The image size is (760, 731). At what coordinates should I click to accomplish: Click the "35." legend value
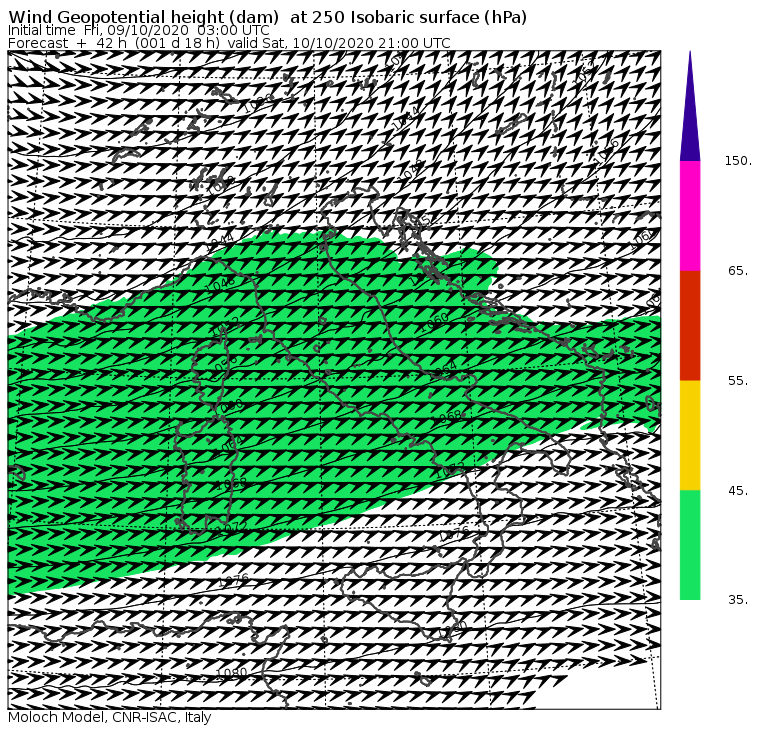(x=739, y=600)
